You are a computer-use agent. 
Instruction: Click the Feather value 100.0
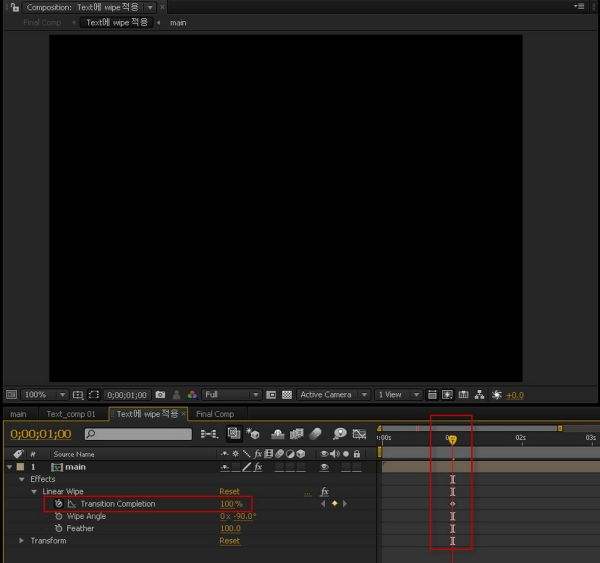coord(230,528)
